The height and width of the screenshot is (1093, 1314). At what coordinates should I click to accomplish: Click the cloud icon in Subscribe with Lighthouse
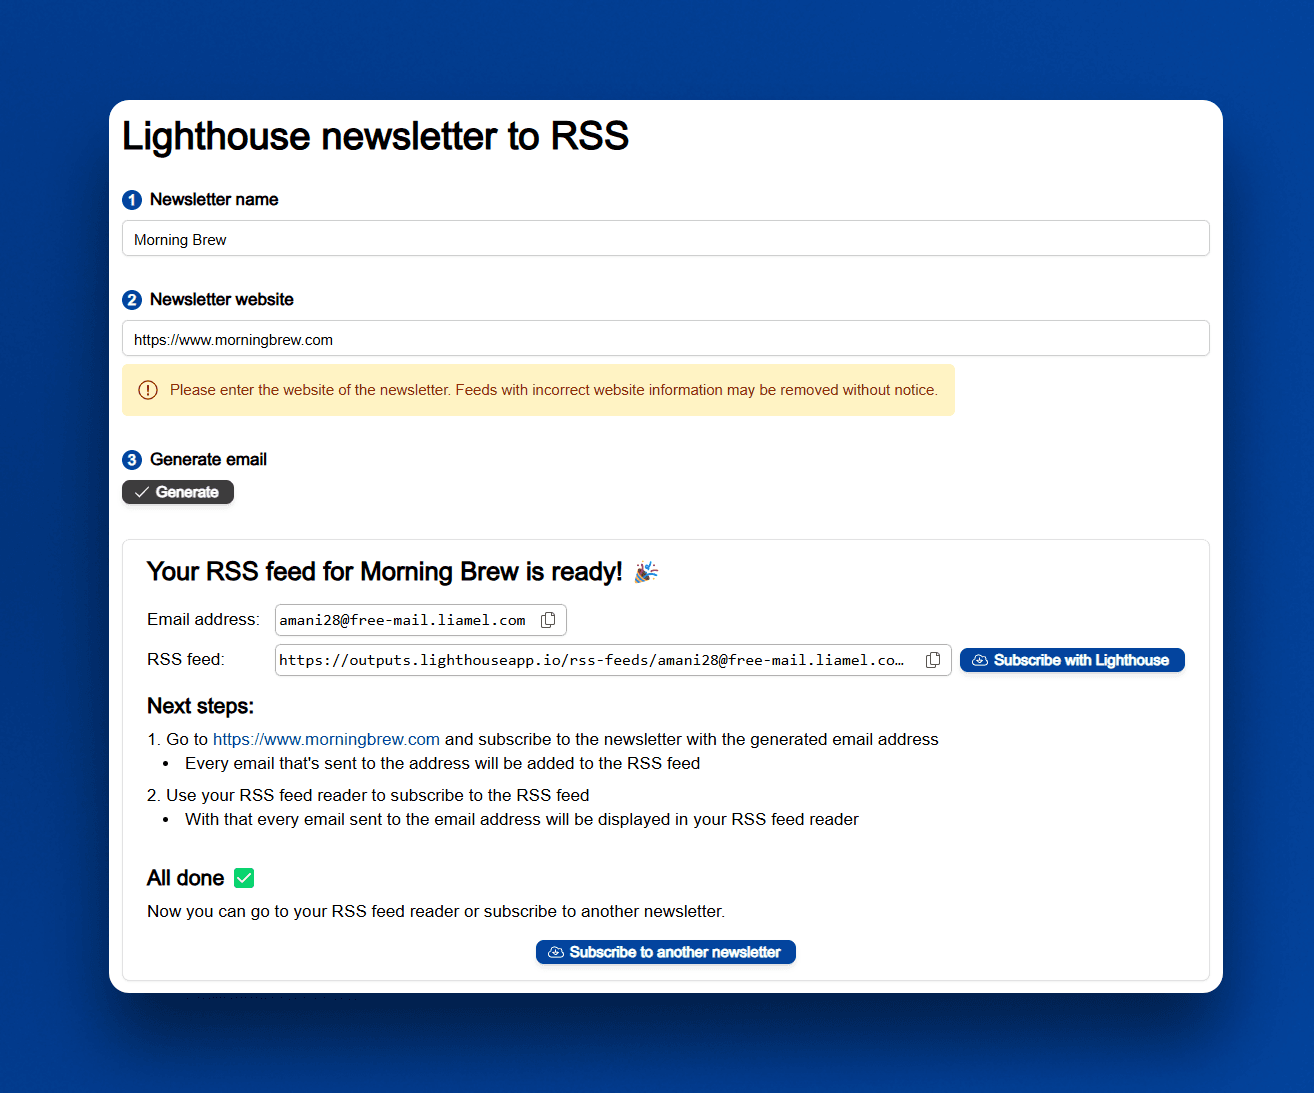980,660
